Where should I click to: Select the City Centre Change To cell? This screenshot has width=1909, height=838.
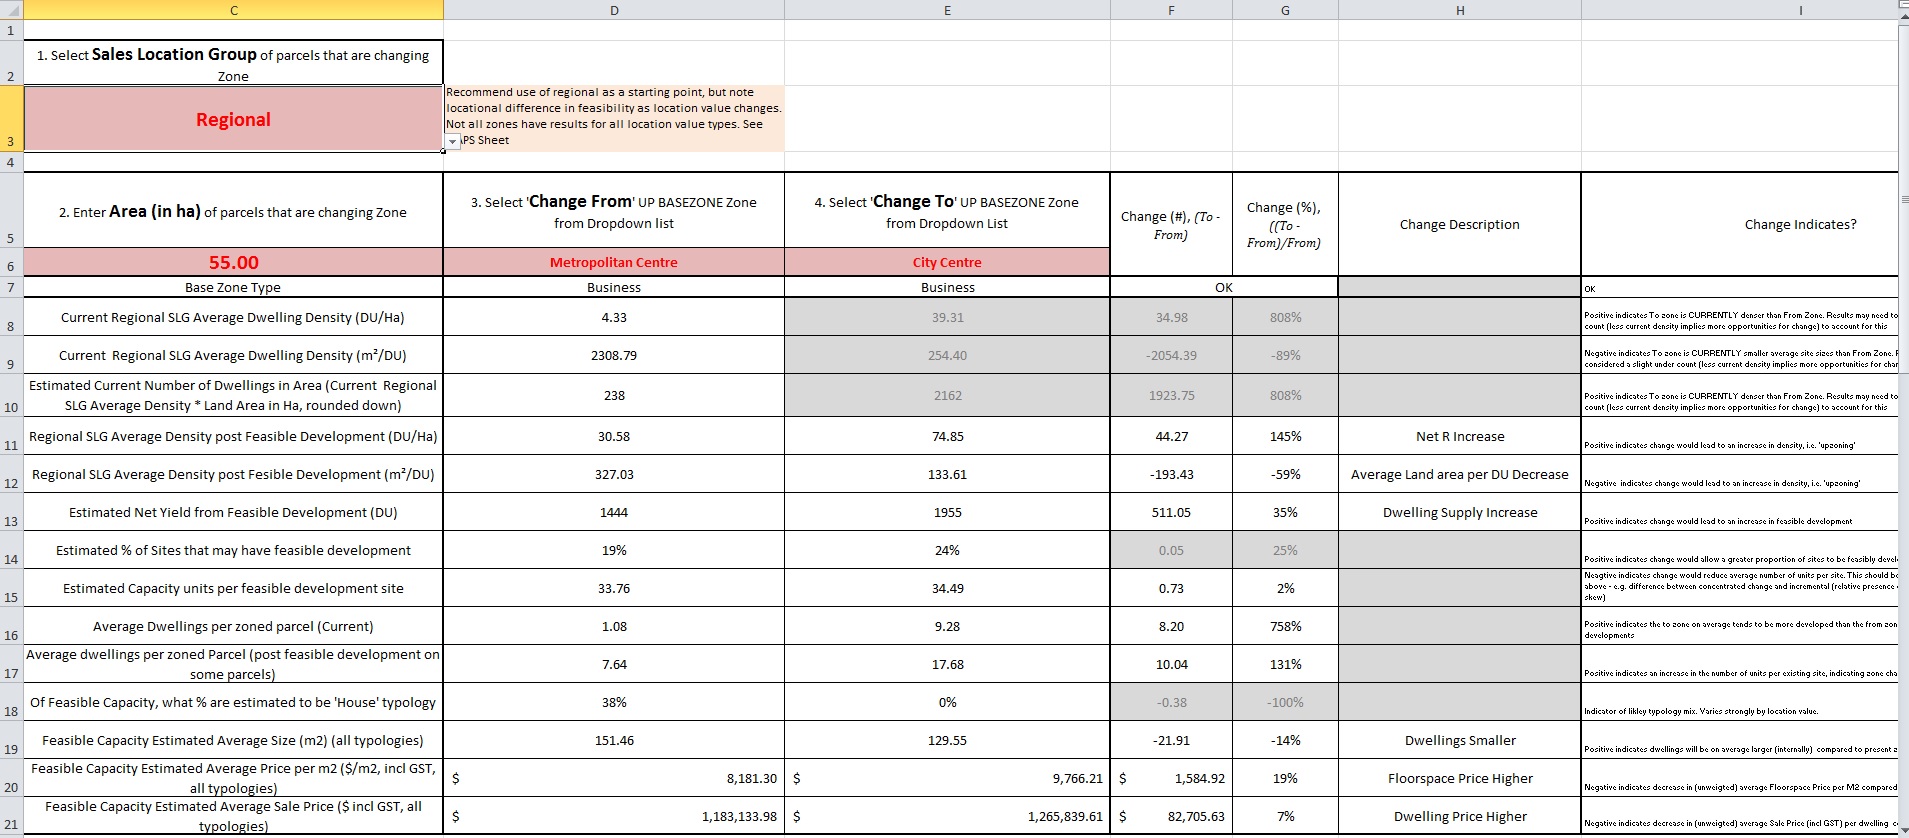tap(946, 262)
